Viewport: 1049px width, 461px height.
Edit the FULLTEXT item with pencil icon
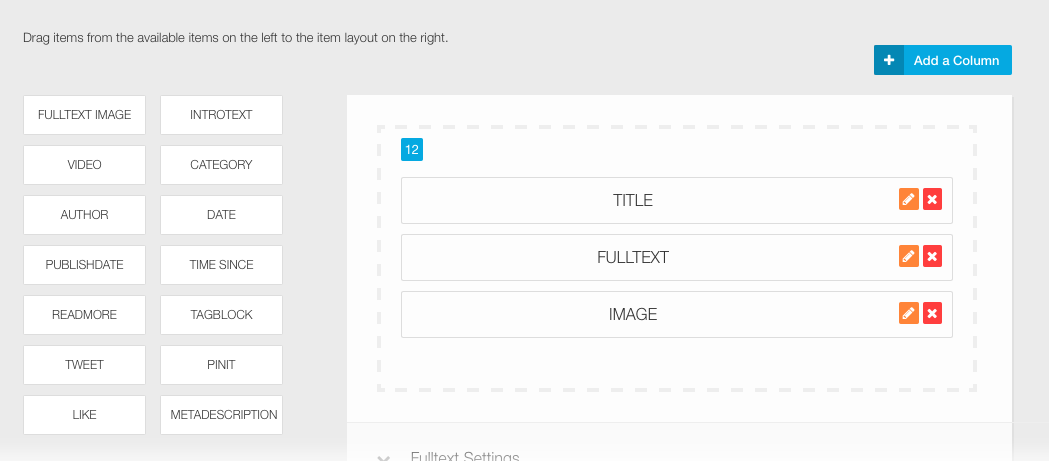point(909,256)
